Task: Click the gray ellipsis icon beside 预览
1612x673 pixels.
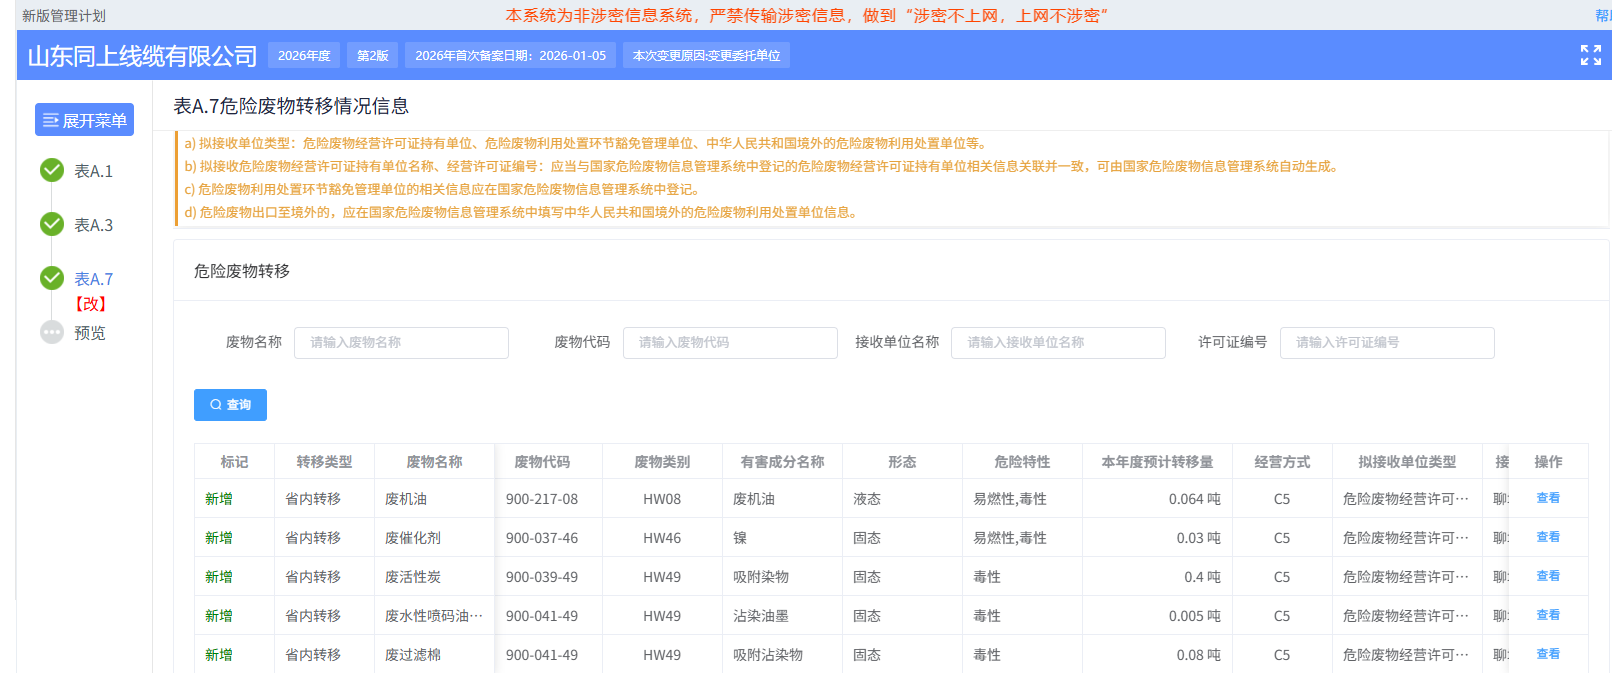Action: point(52,332)
